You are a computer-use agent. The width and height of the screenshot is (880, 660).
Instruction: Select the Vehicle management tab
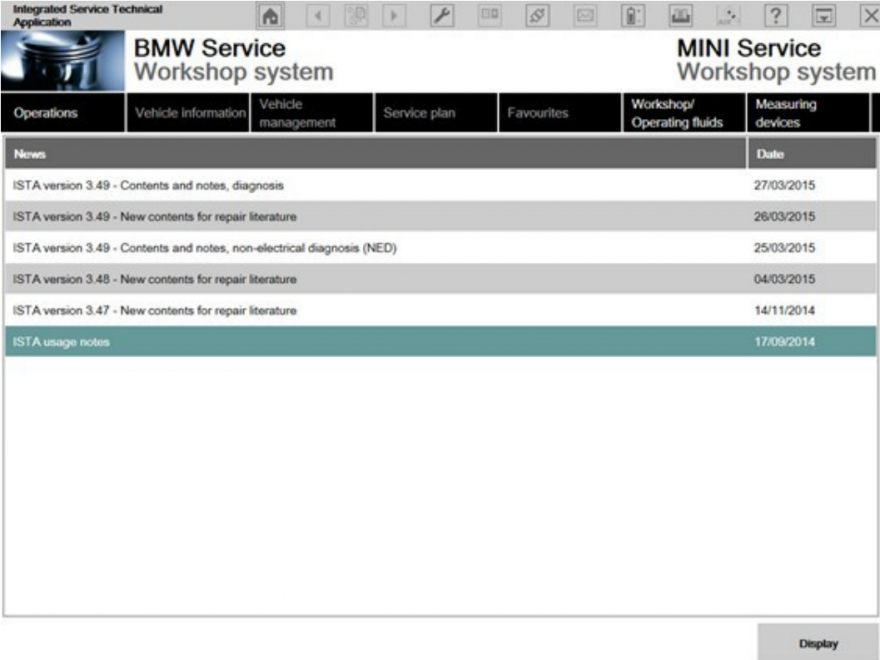point(312,113)
